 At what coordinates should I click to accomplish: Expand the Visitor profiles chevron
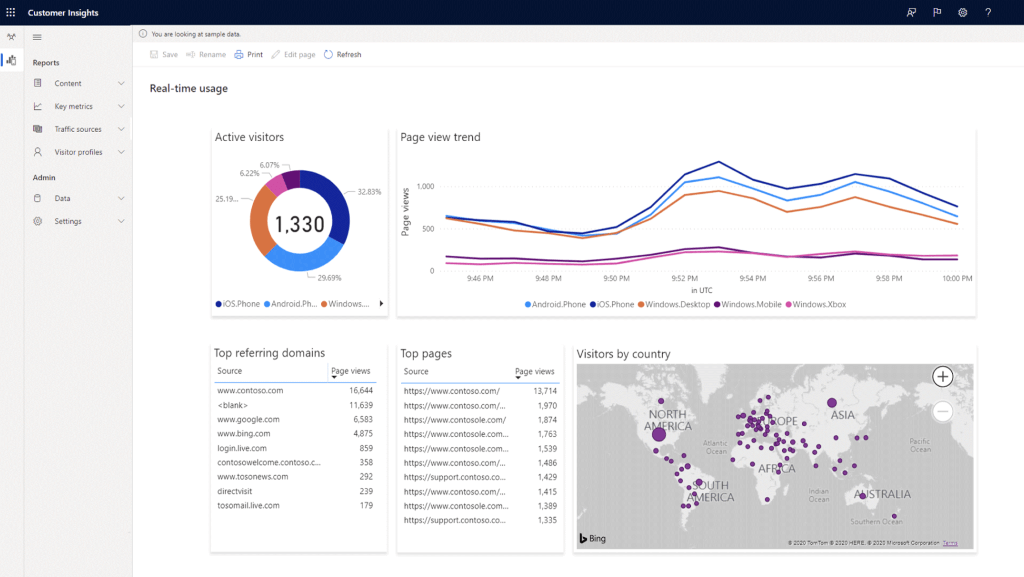[x=121, y=152]
